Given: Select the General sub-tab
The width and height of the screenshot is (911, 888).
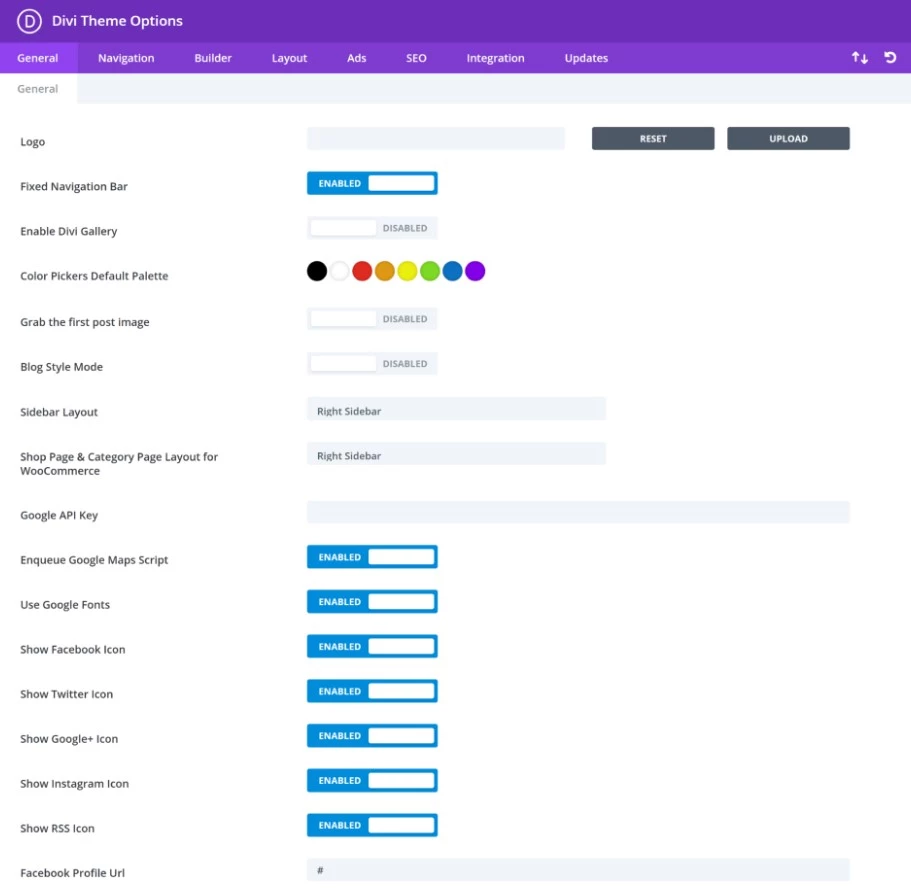Looking at the screenshot, I should (x=38, y=89).
